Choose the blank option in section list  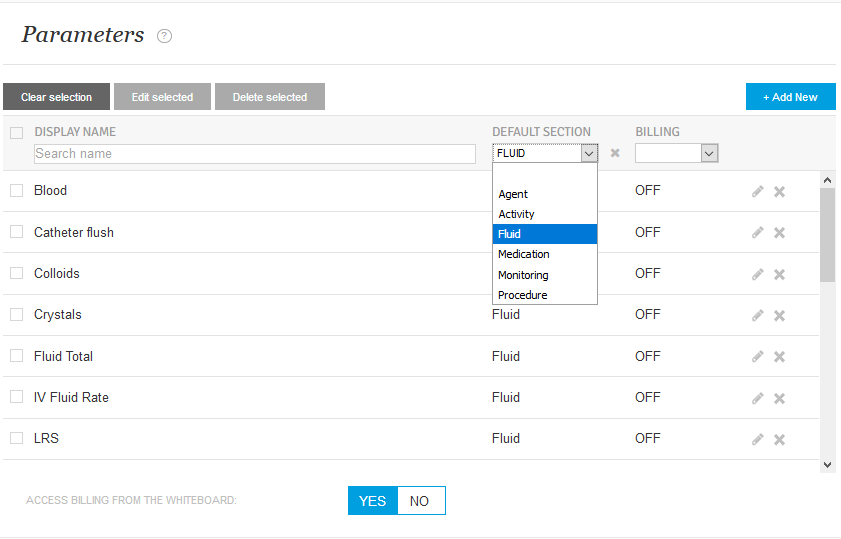tap(545, 174)
